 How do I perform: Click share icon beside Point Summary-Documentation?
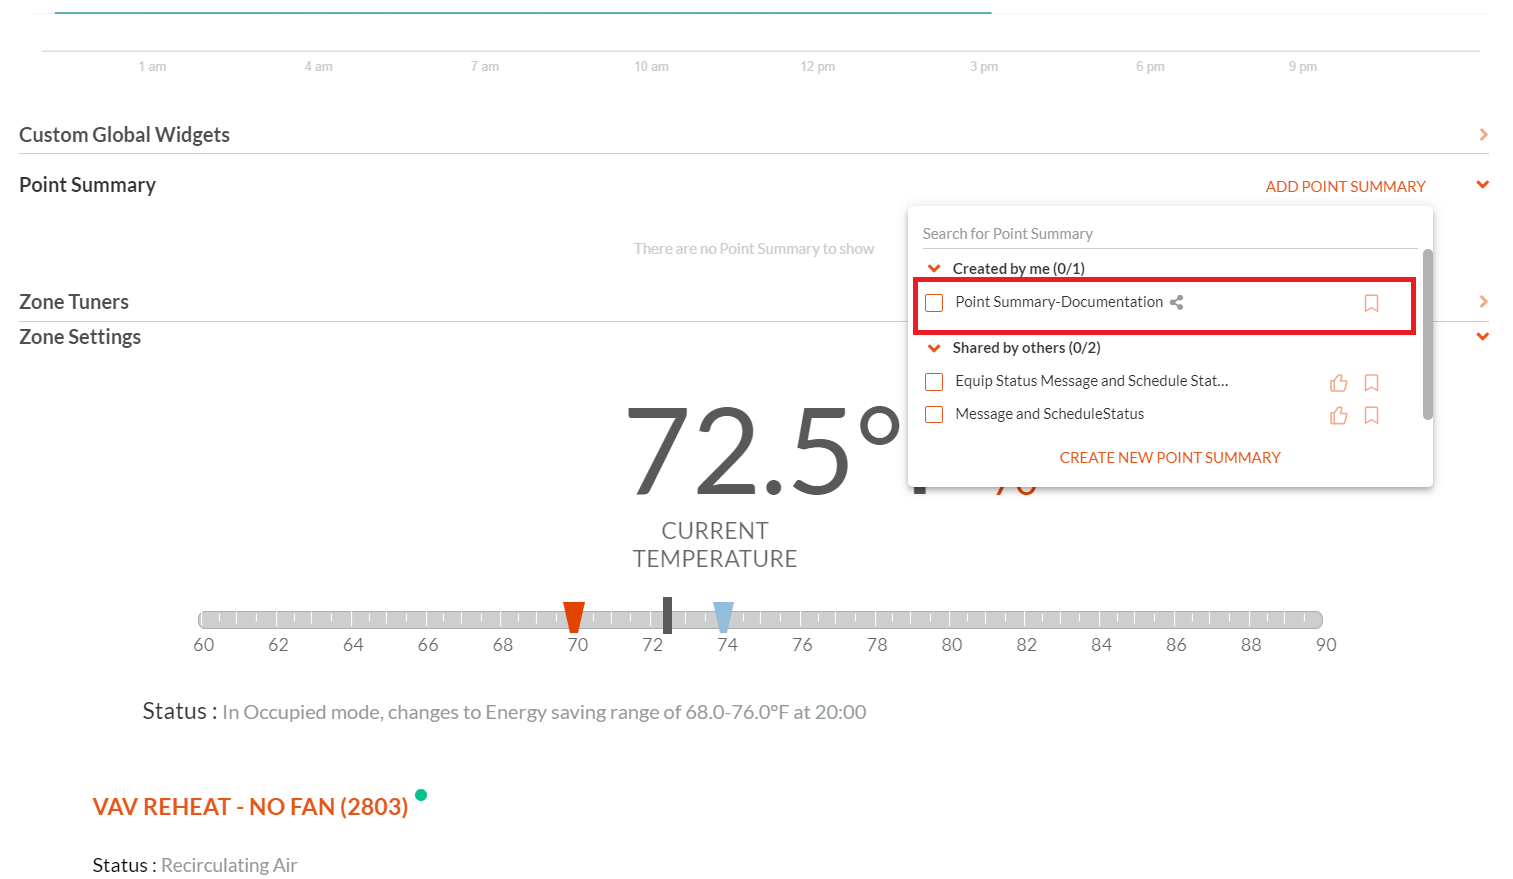(x=1177, y=302)
